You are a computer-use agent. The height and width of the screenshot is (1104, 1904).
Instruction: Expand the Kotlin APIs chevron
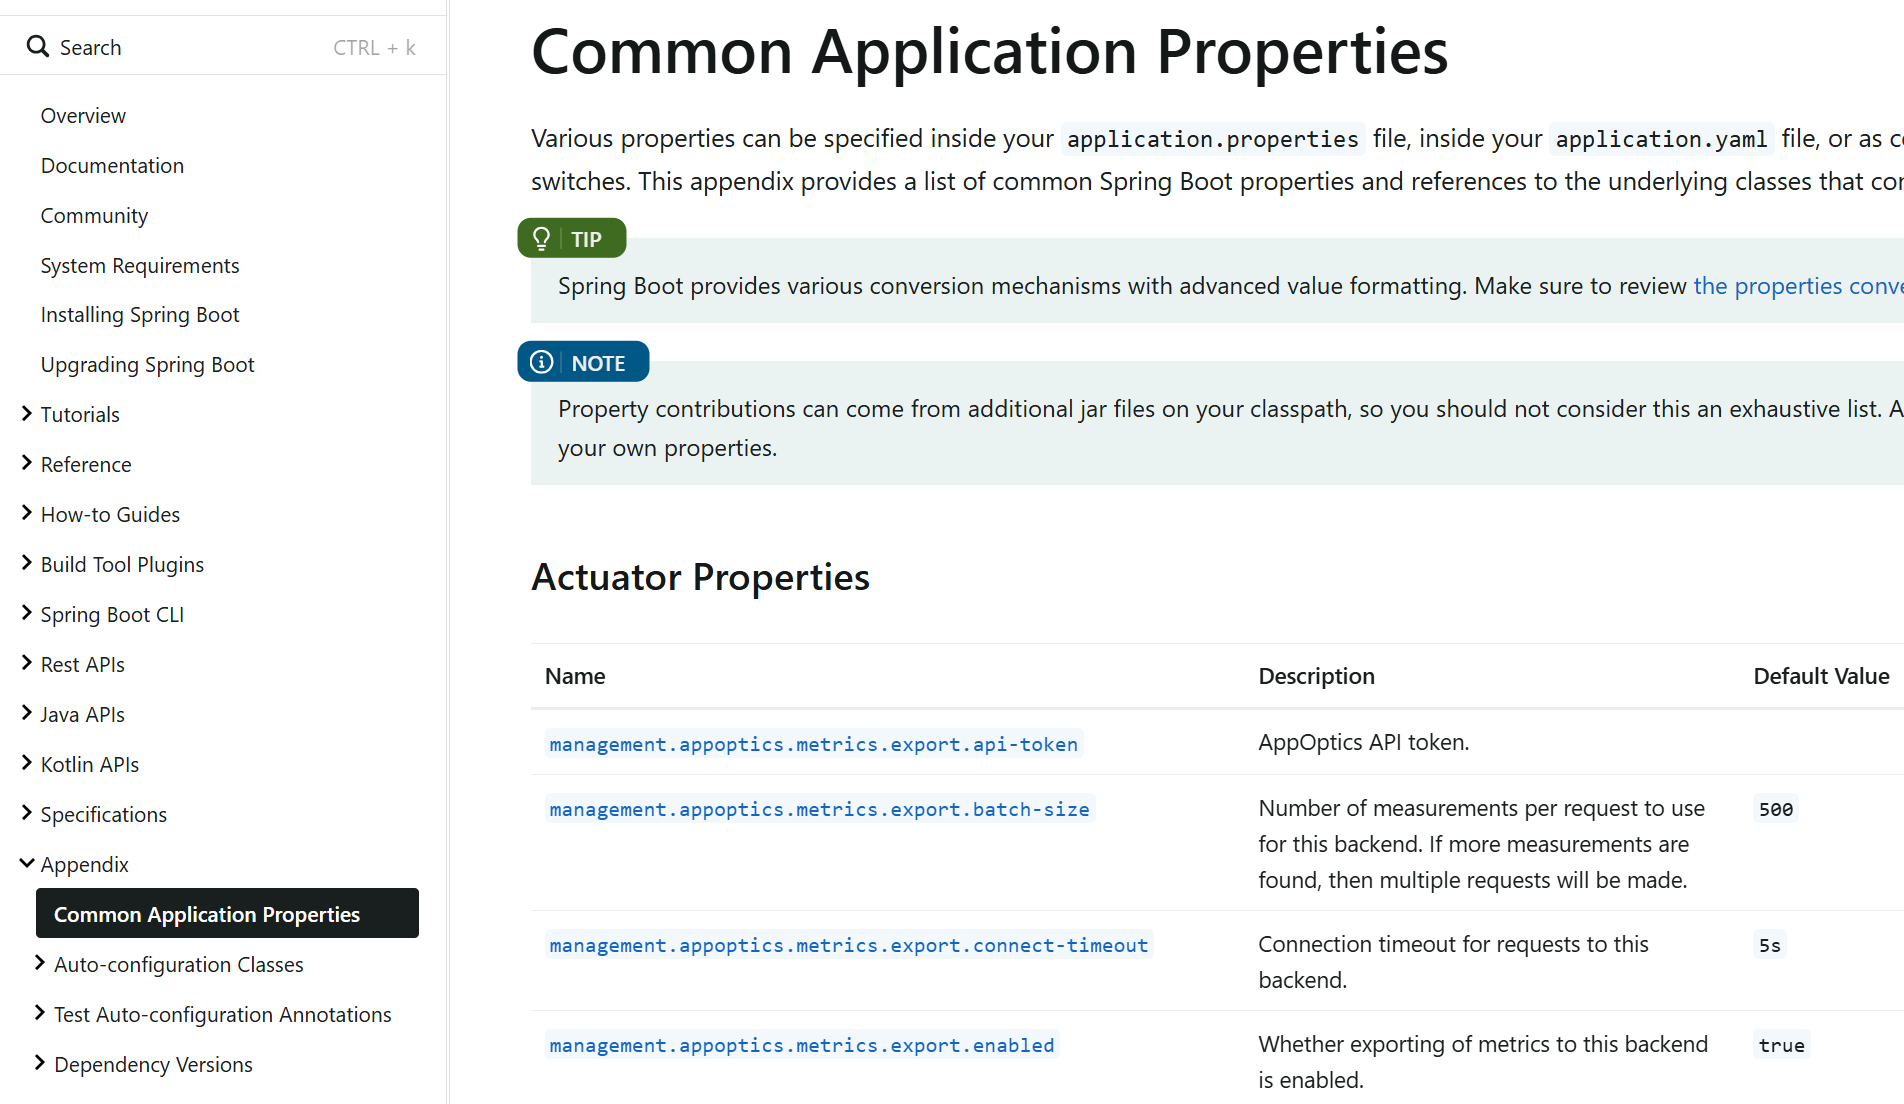pos(27,763)
